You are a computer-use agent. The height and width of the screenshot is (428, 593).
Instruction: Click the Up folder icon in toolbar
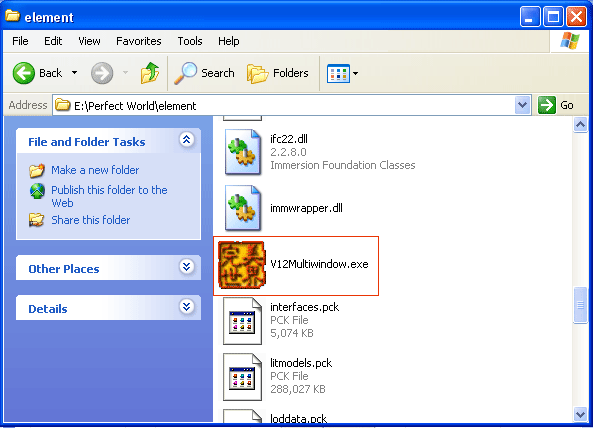[150, 73]
